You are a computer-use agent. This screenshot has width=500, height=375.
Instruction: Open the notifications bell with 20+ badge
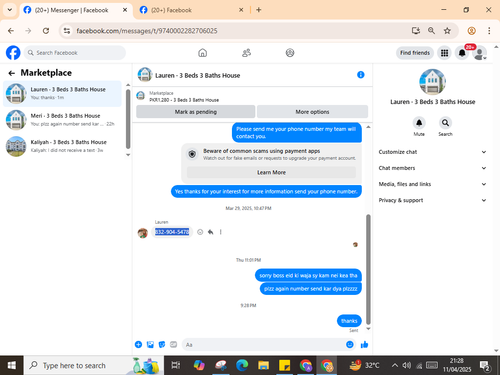tap(462, 53)
